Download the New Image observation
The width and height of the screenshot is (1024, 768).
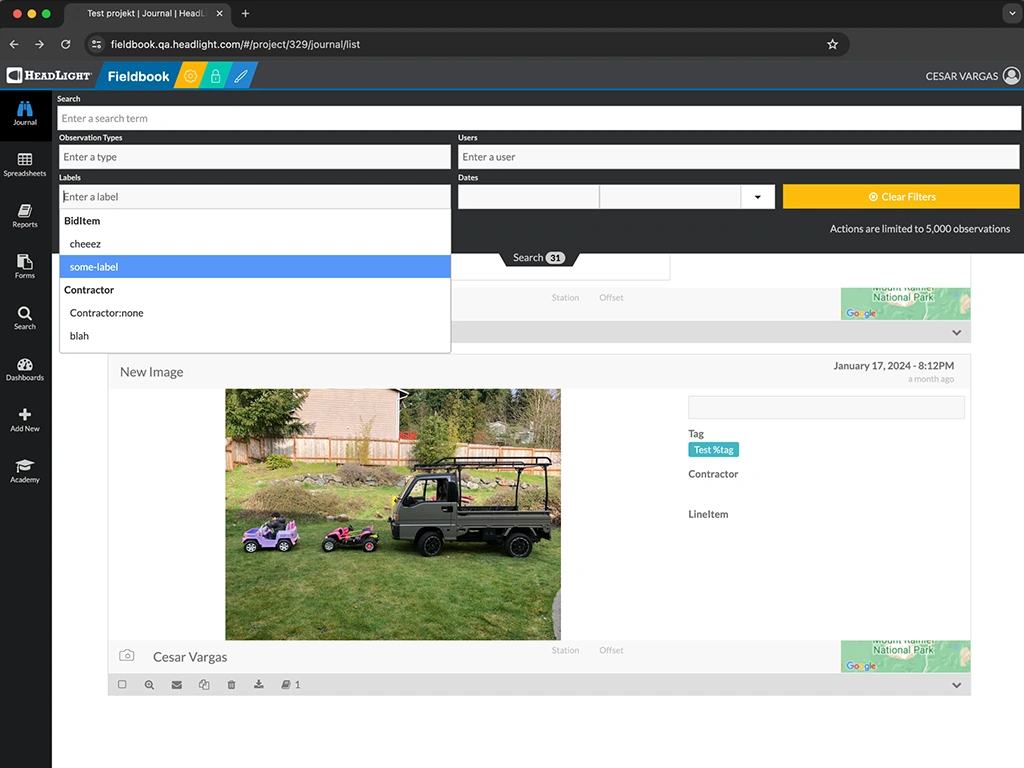[x=259, y=685]
